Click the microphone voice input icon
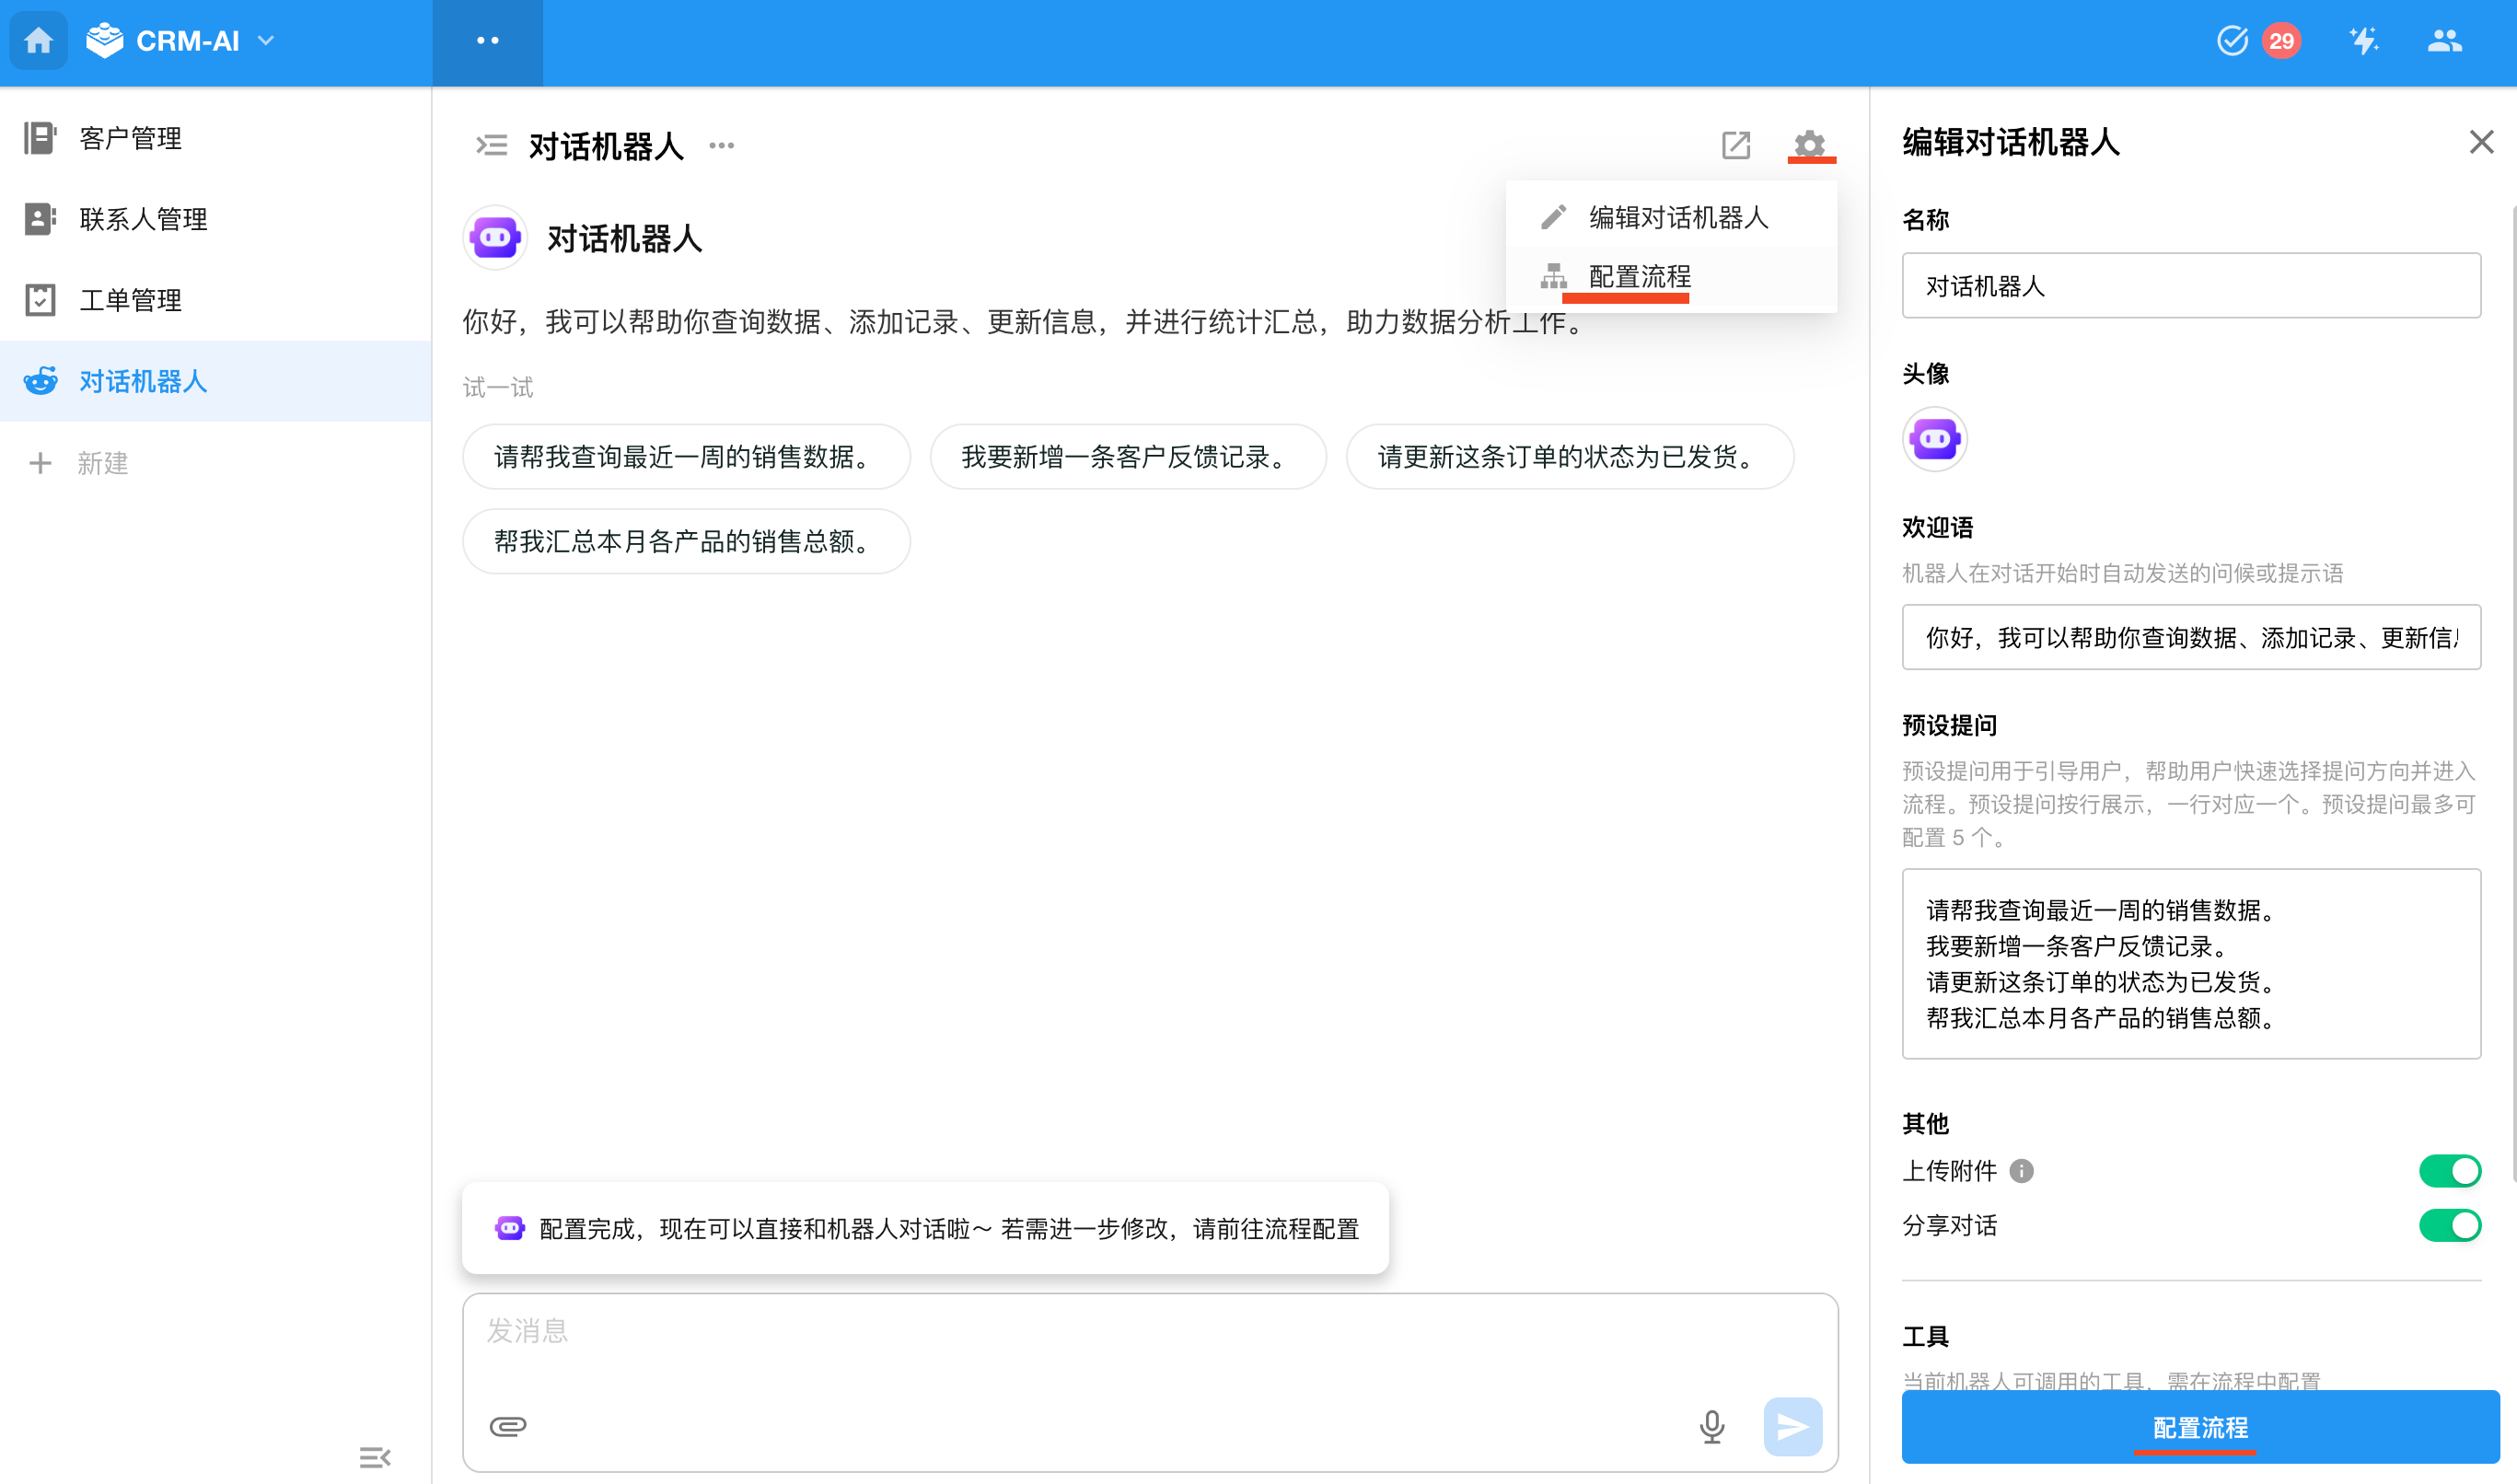Viewport: 2517px width, 1484px height. tap(1711, 1425)
